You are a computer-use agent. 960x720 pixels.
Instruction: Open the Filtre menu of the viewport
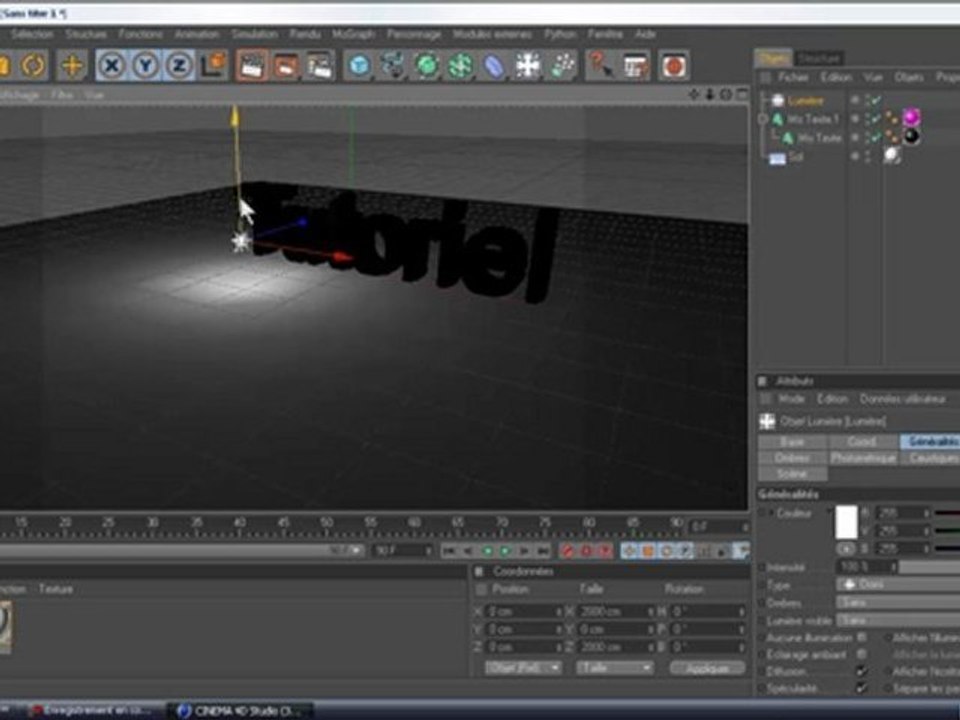pos(62,95)
